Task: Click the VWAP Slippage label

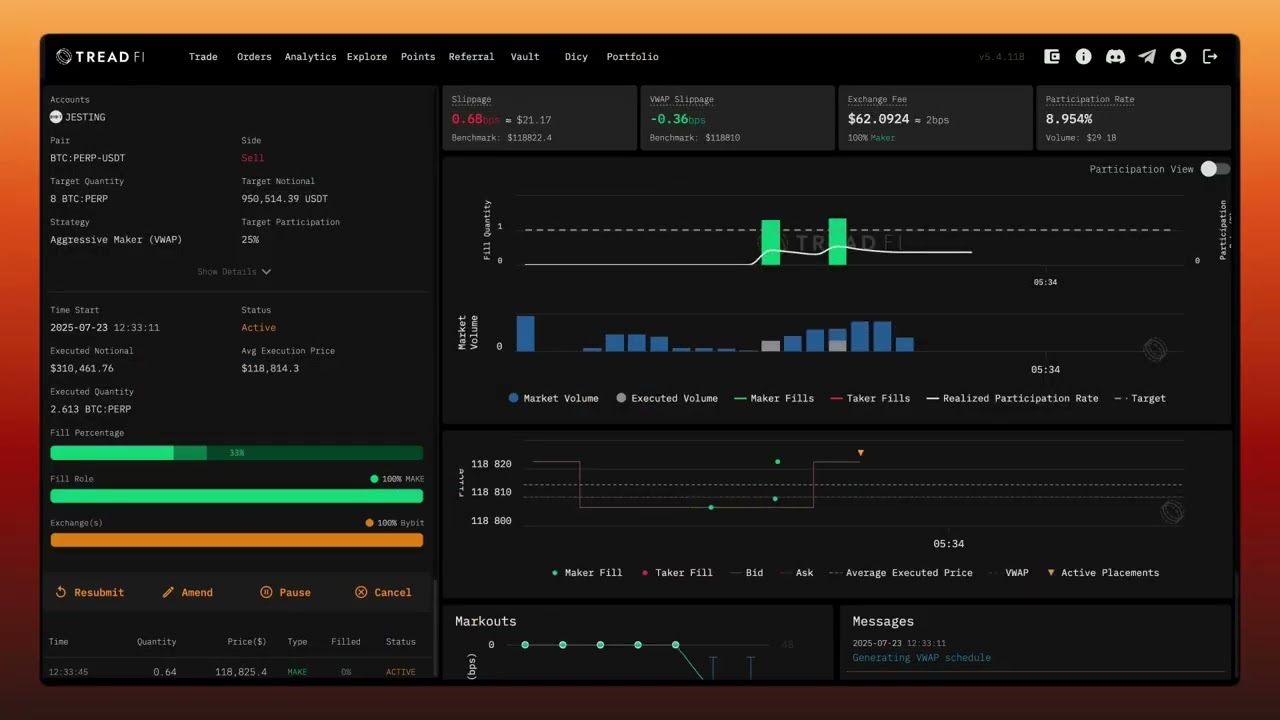Action: click(682, 100)
